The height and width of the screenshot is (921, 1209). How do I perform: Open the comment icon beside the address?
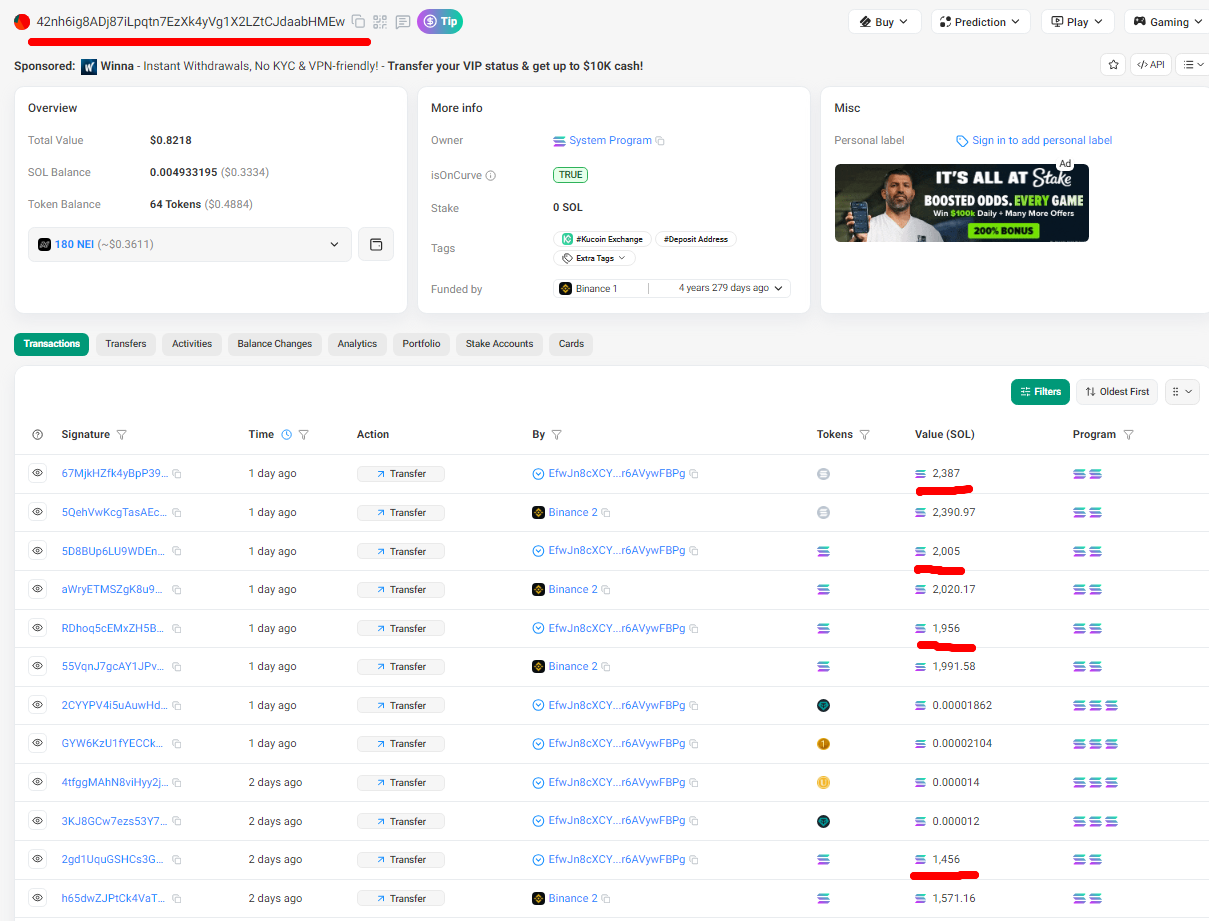click(403, 21)
